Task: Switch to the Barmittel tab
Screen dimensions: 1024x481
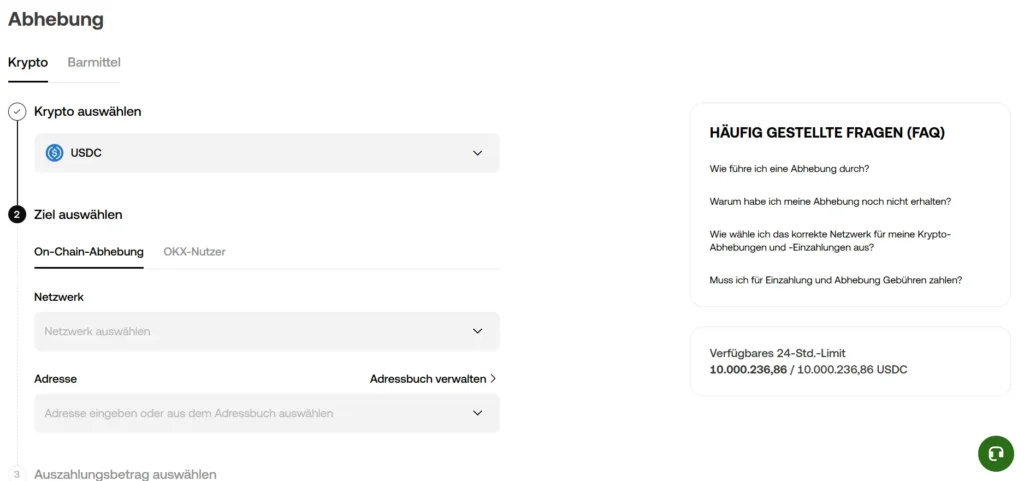Action: [x=94, y=62]
